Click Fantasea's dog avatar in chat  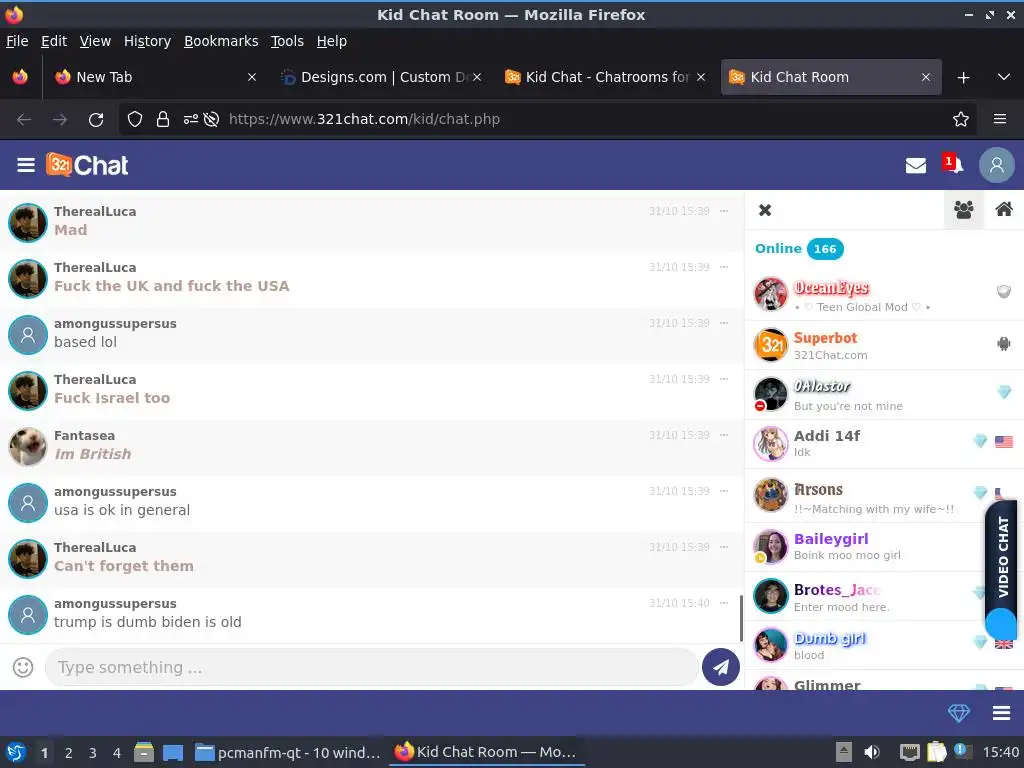click(27, 447)
